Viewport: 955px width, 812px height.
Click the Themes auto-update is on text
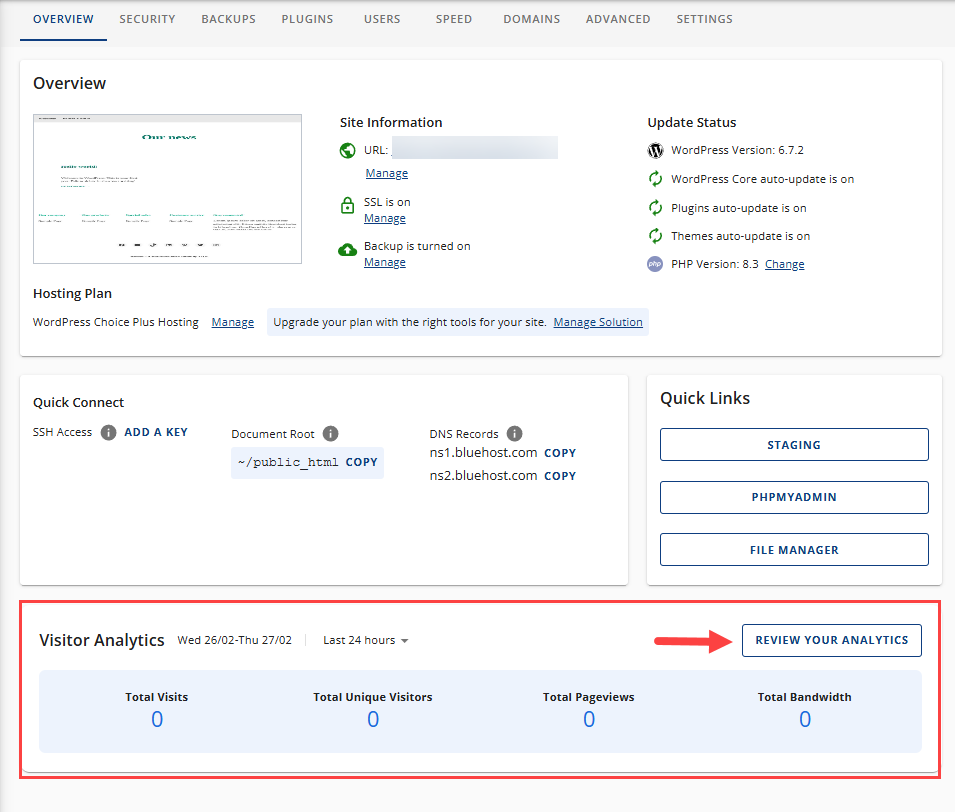coord(741,236)
